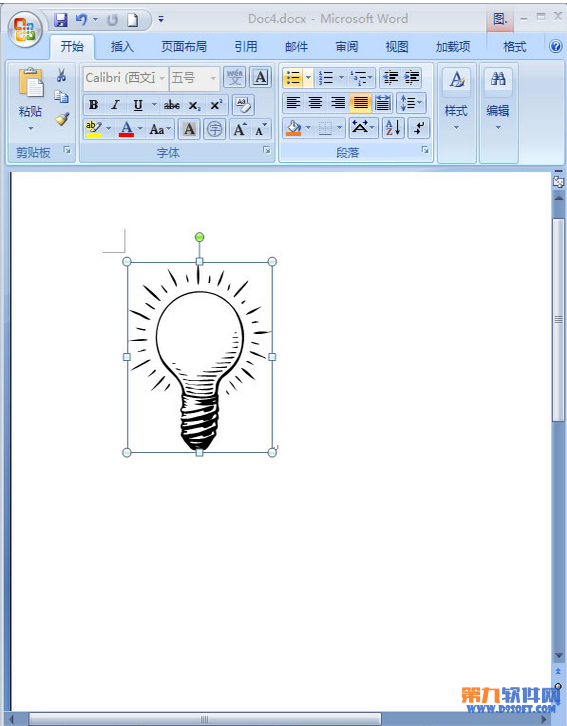Open the 审阅 tab
Image resolution: width=567 pixels, height=726 pixels.
[347, 47]
